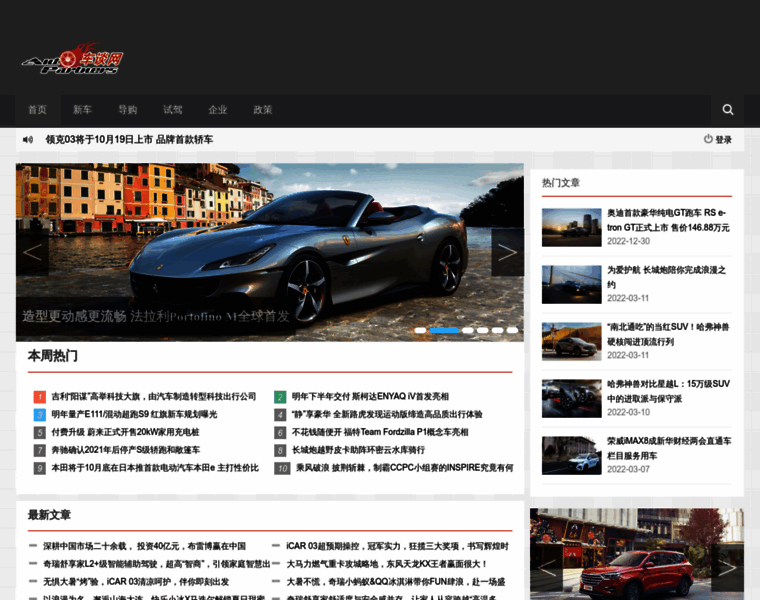This screenshot has width=760, height=600.
Task: Open the 首页 nav item
Action: [x=37, y=110]
